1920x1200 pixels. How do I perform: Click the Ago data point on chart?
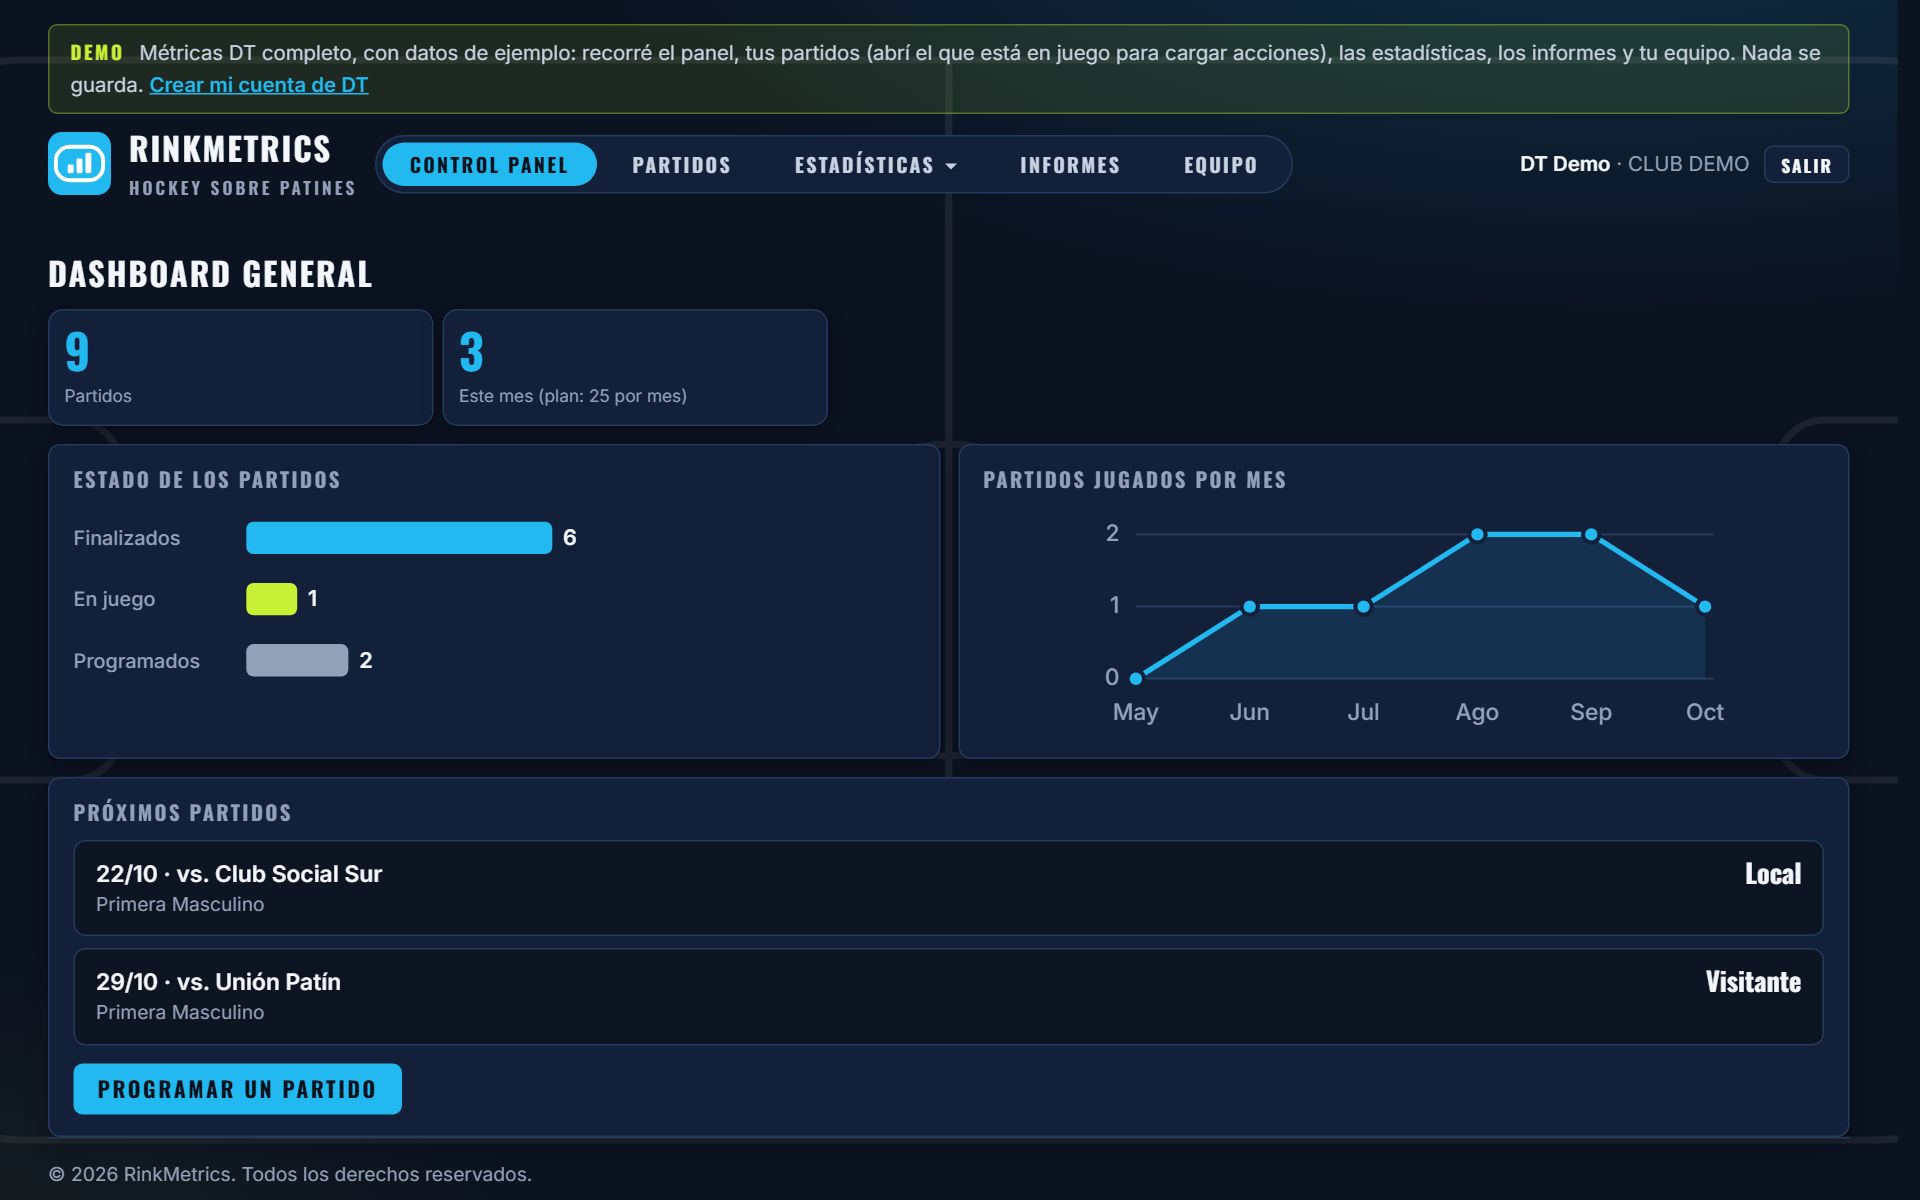(1477, 535)
